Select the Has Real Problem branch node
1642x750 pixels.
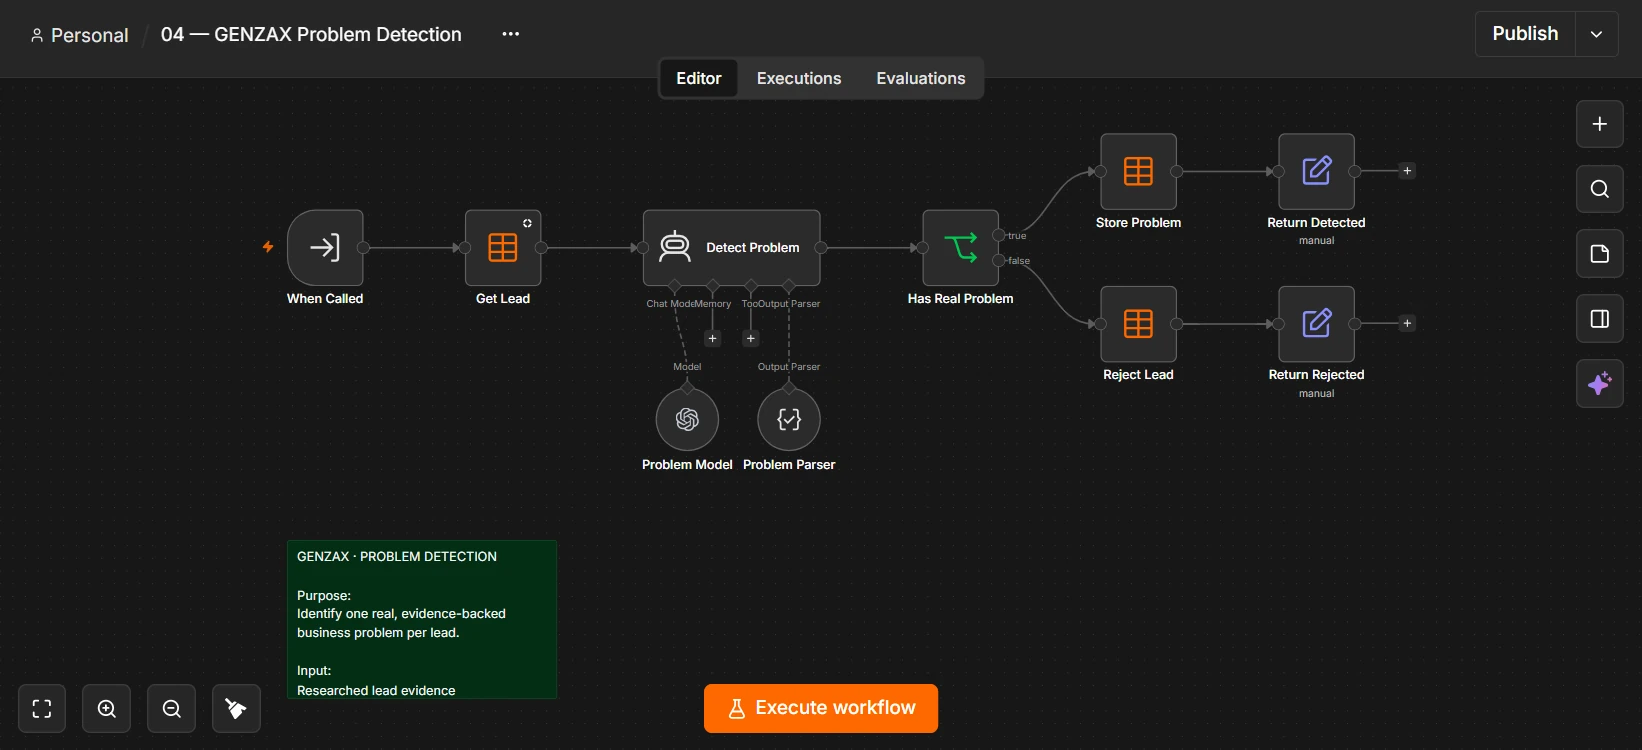pyautogui.click(x=961, y=248)
